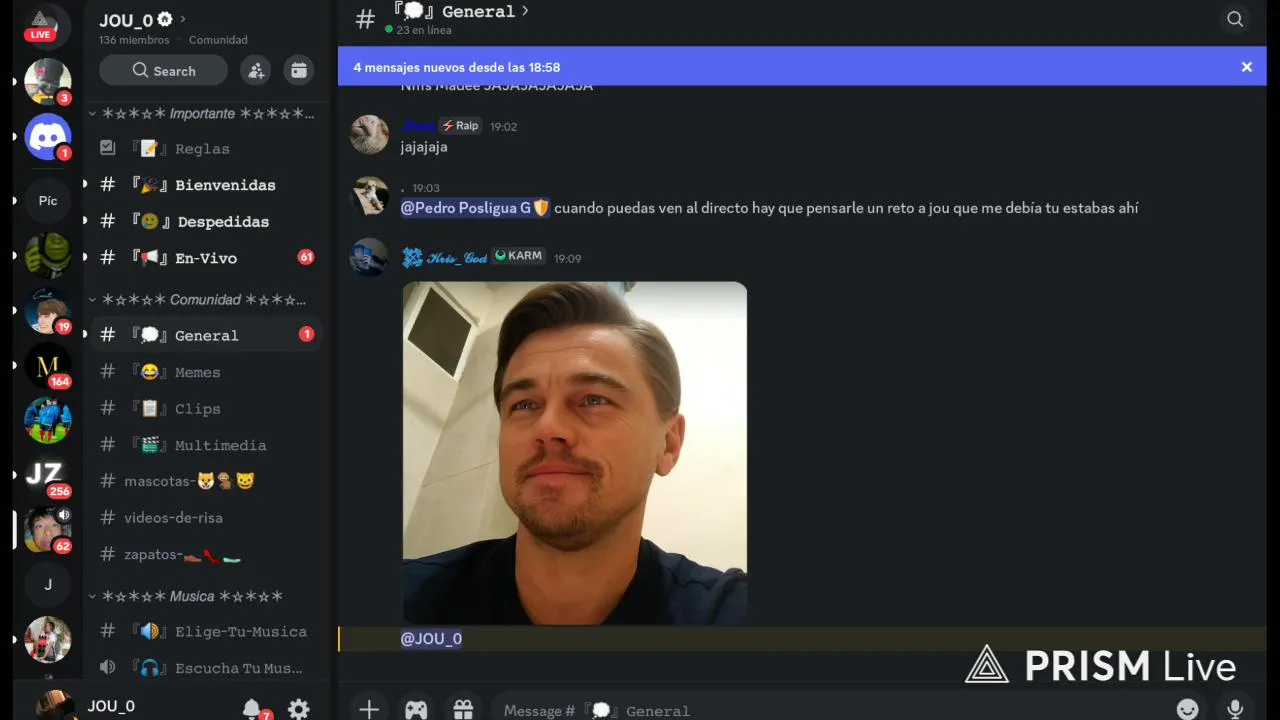Click the invite members icon

click(256, 70)
